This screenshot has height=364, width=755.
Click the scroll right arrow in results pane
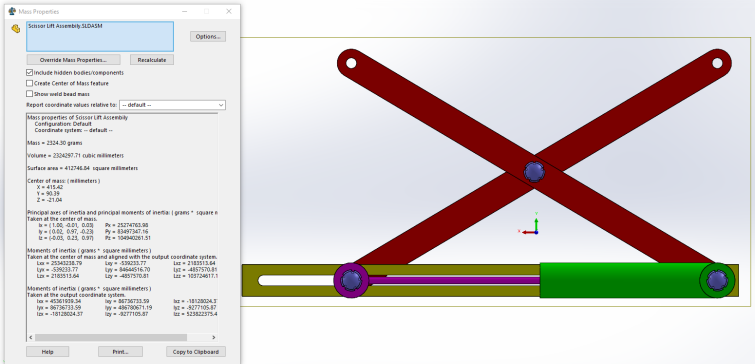point(214,338)
